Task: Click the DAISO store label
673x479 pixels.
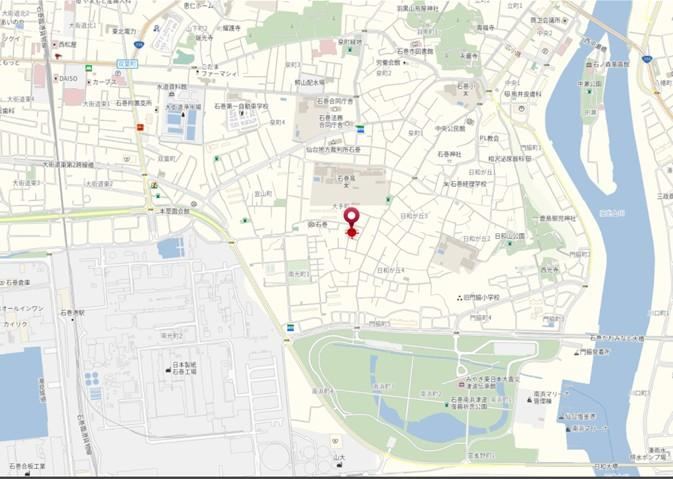Action: [69, 79]
